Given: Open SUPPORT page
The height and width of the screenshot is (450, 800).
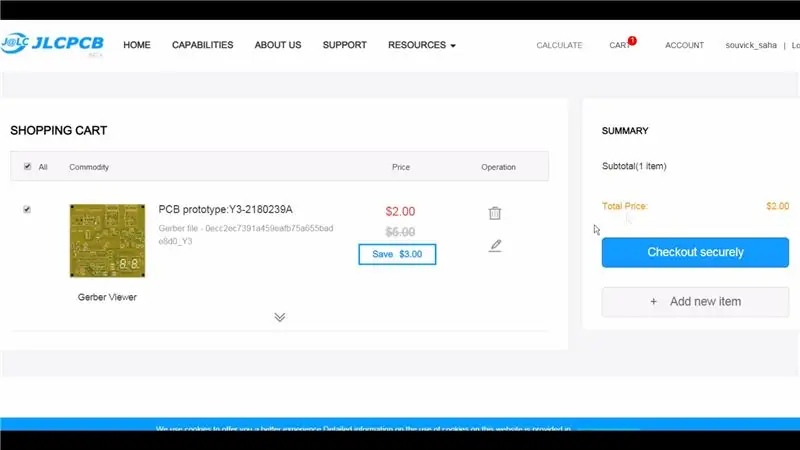Looking at the screenshot, I should coord(344,45).
